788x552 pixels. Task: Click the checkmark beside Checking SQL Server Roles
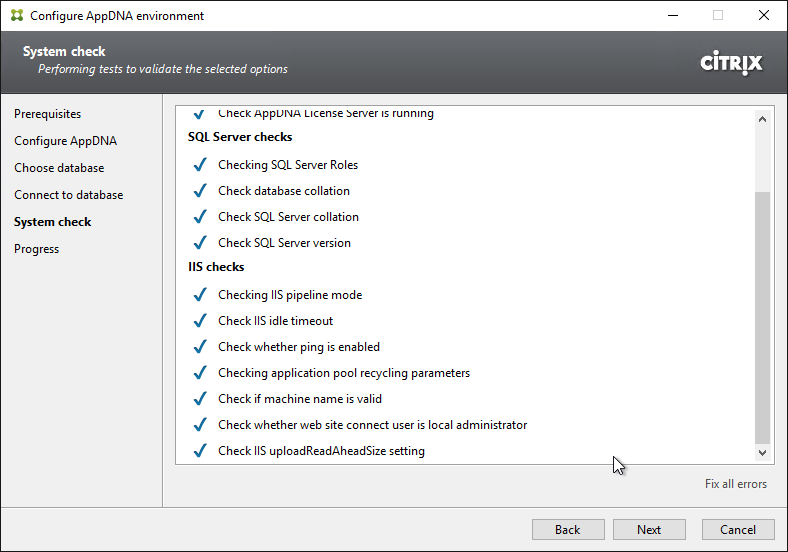(x=200, y=164)
